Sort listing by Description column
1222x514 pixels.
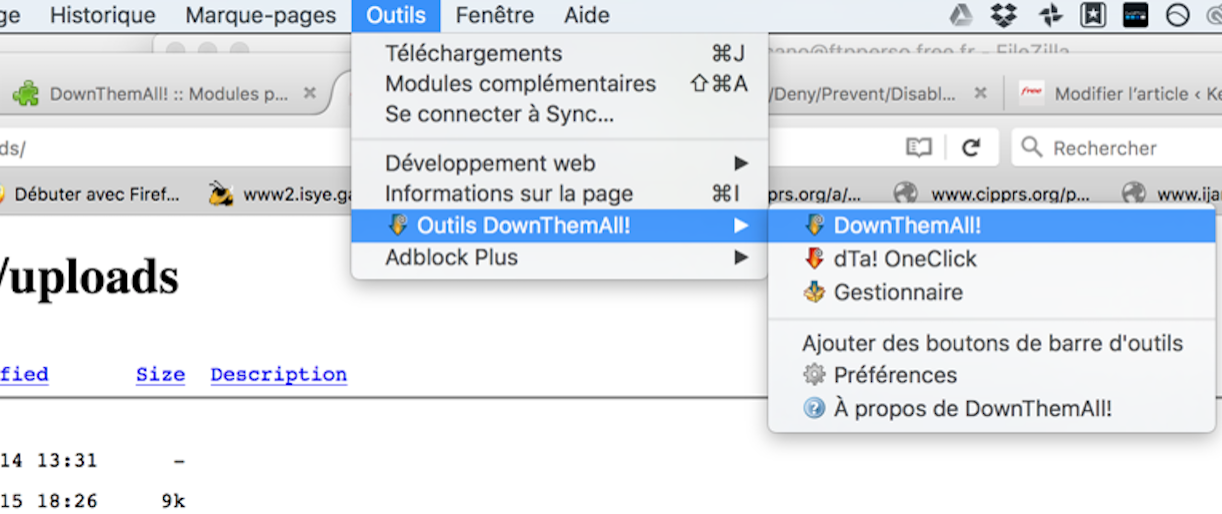279,375
